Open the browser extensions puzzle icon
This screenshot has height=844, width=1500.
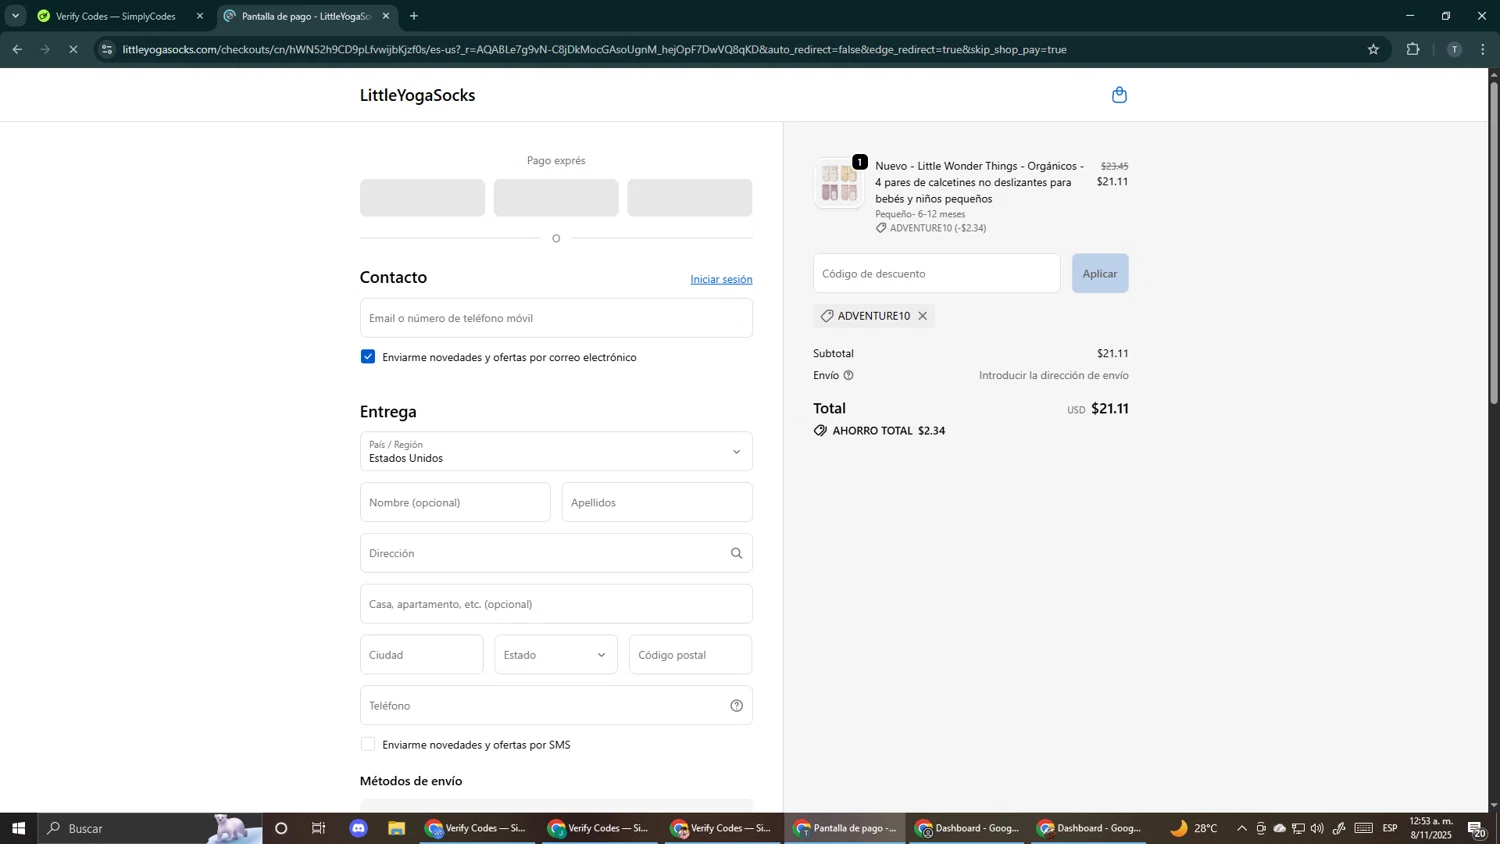tap(1413, 49)
